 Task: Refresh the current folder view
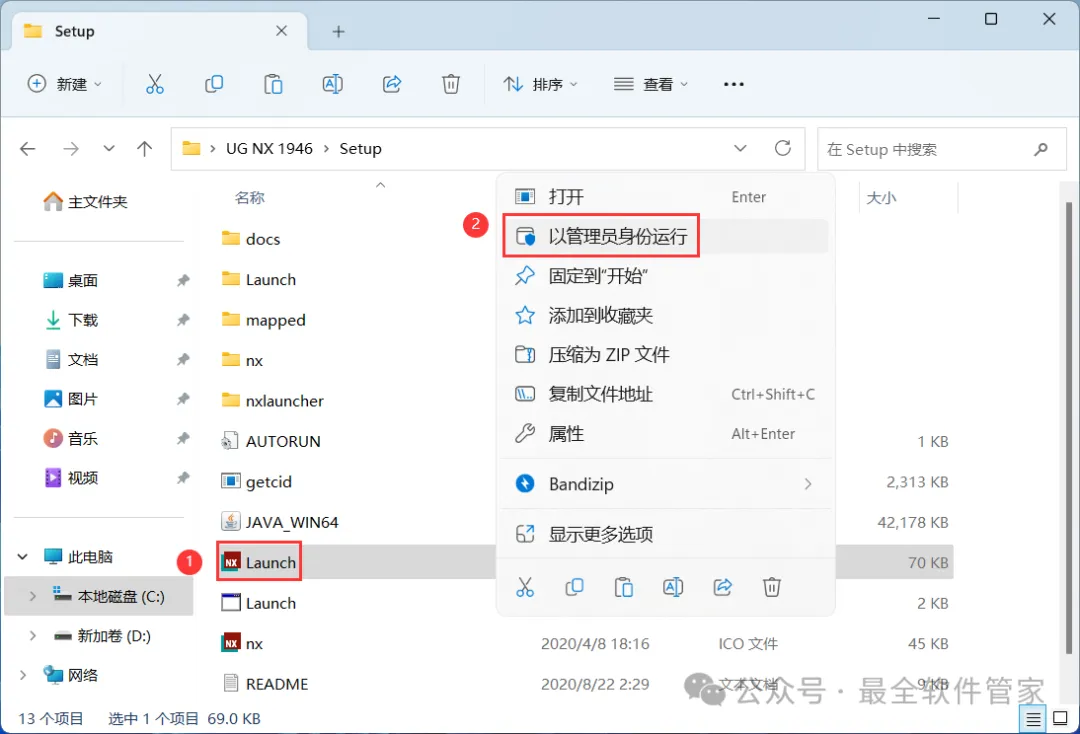point(782,148)
